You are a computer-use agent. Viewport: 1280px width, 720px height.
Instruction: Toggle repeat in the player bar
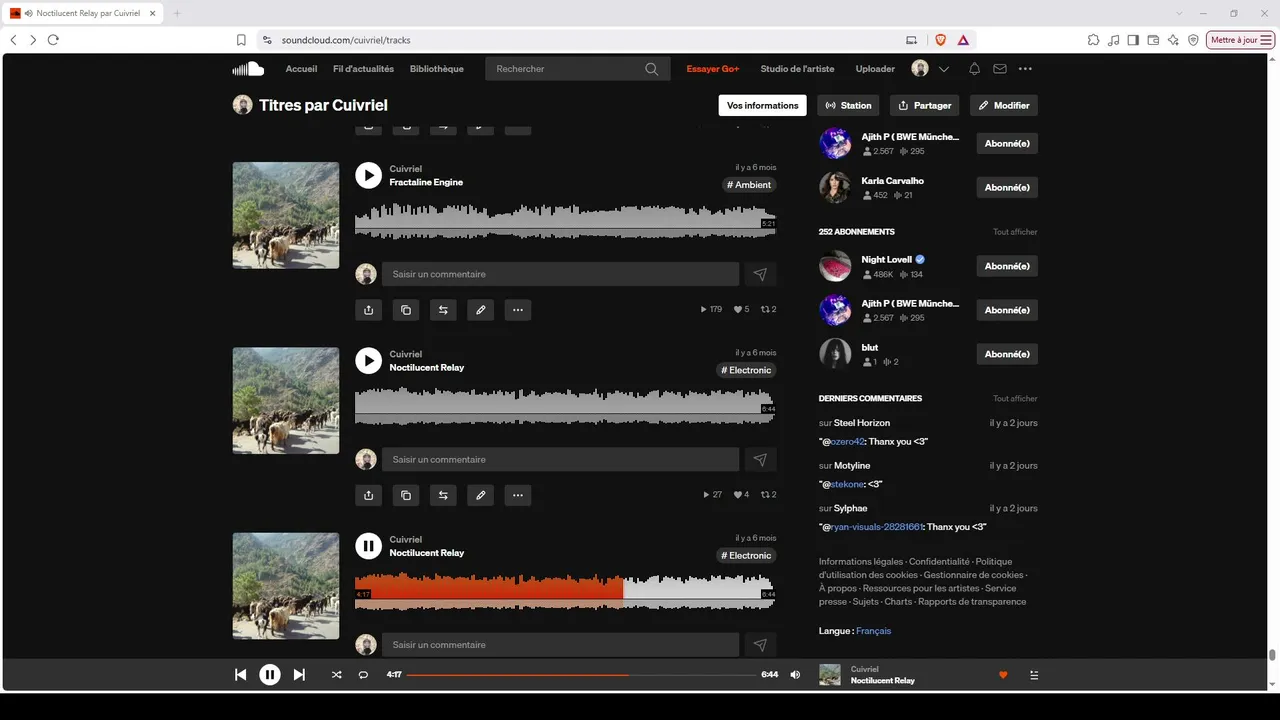pos(364,675)
